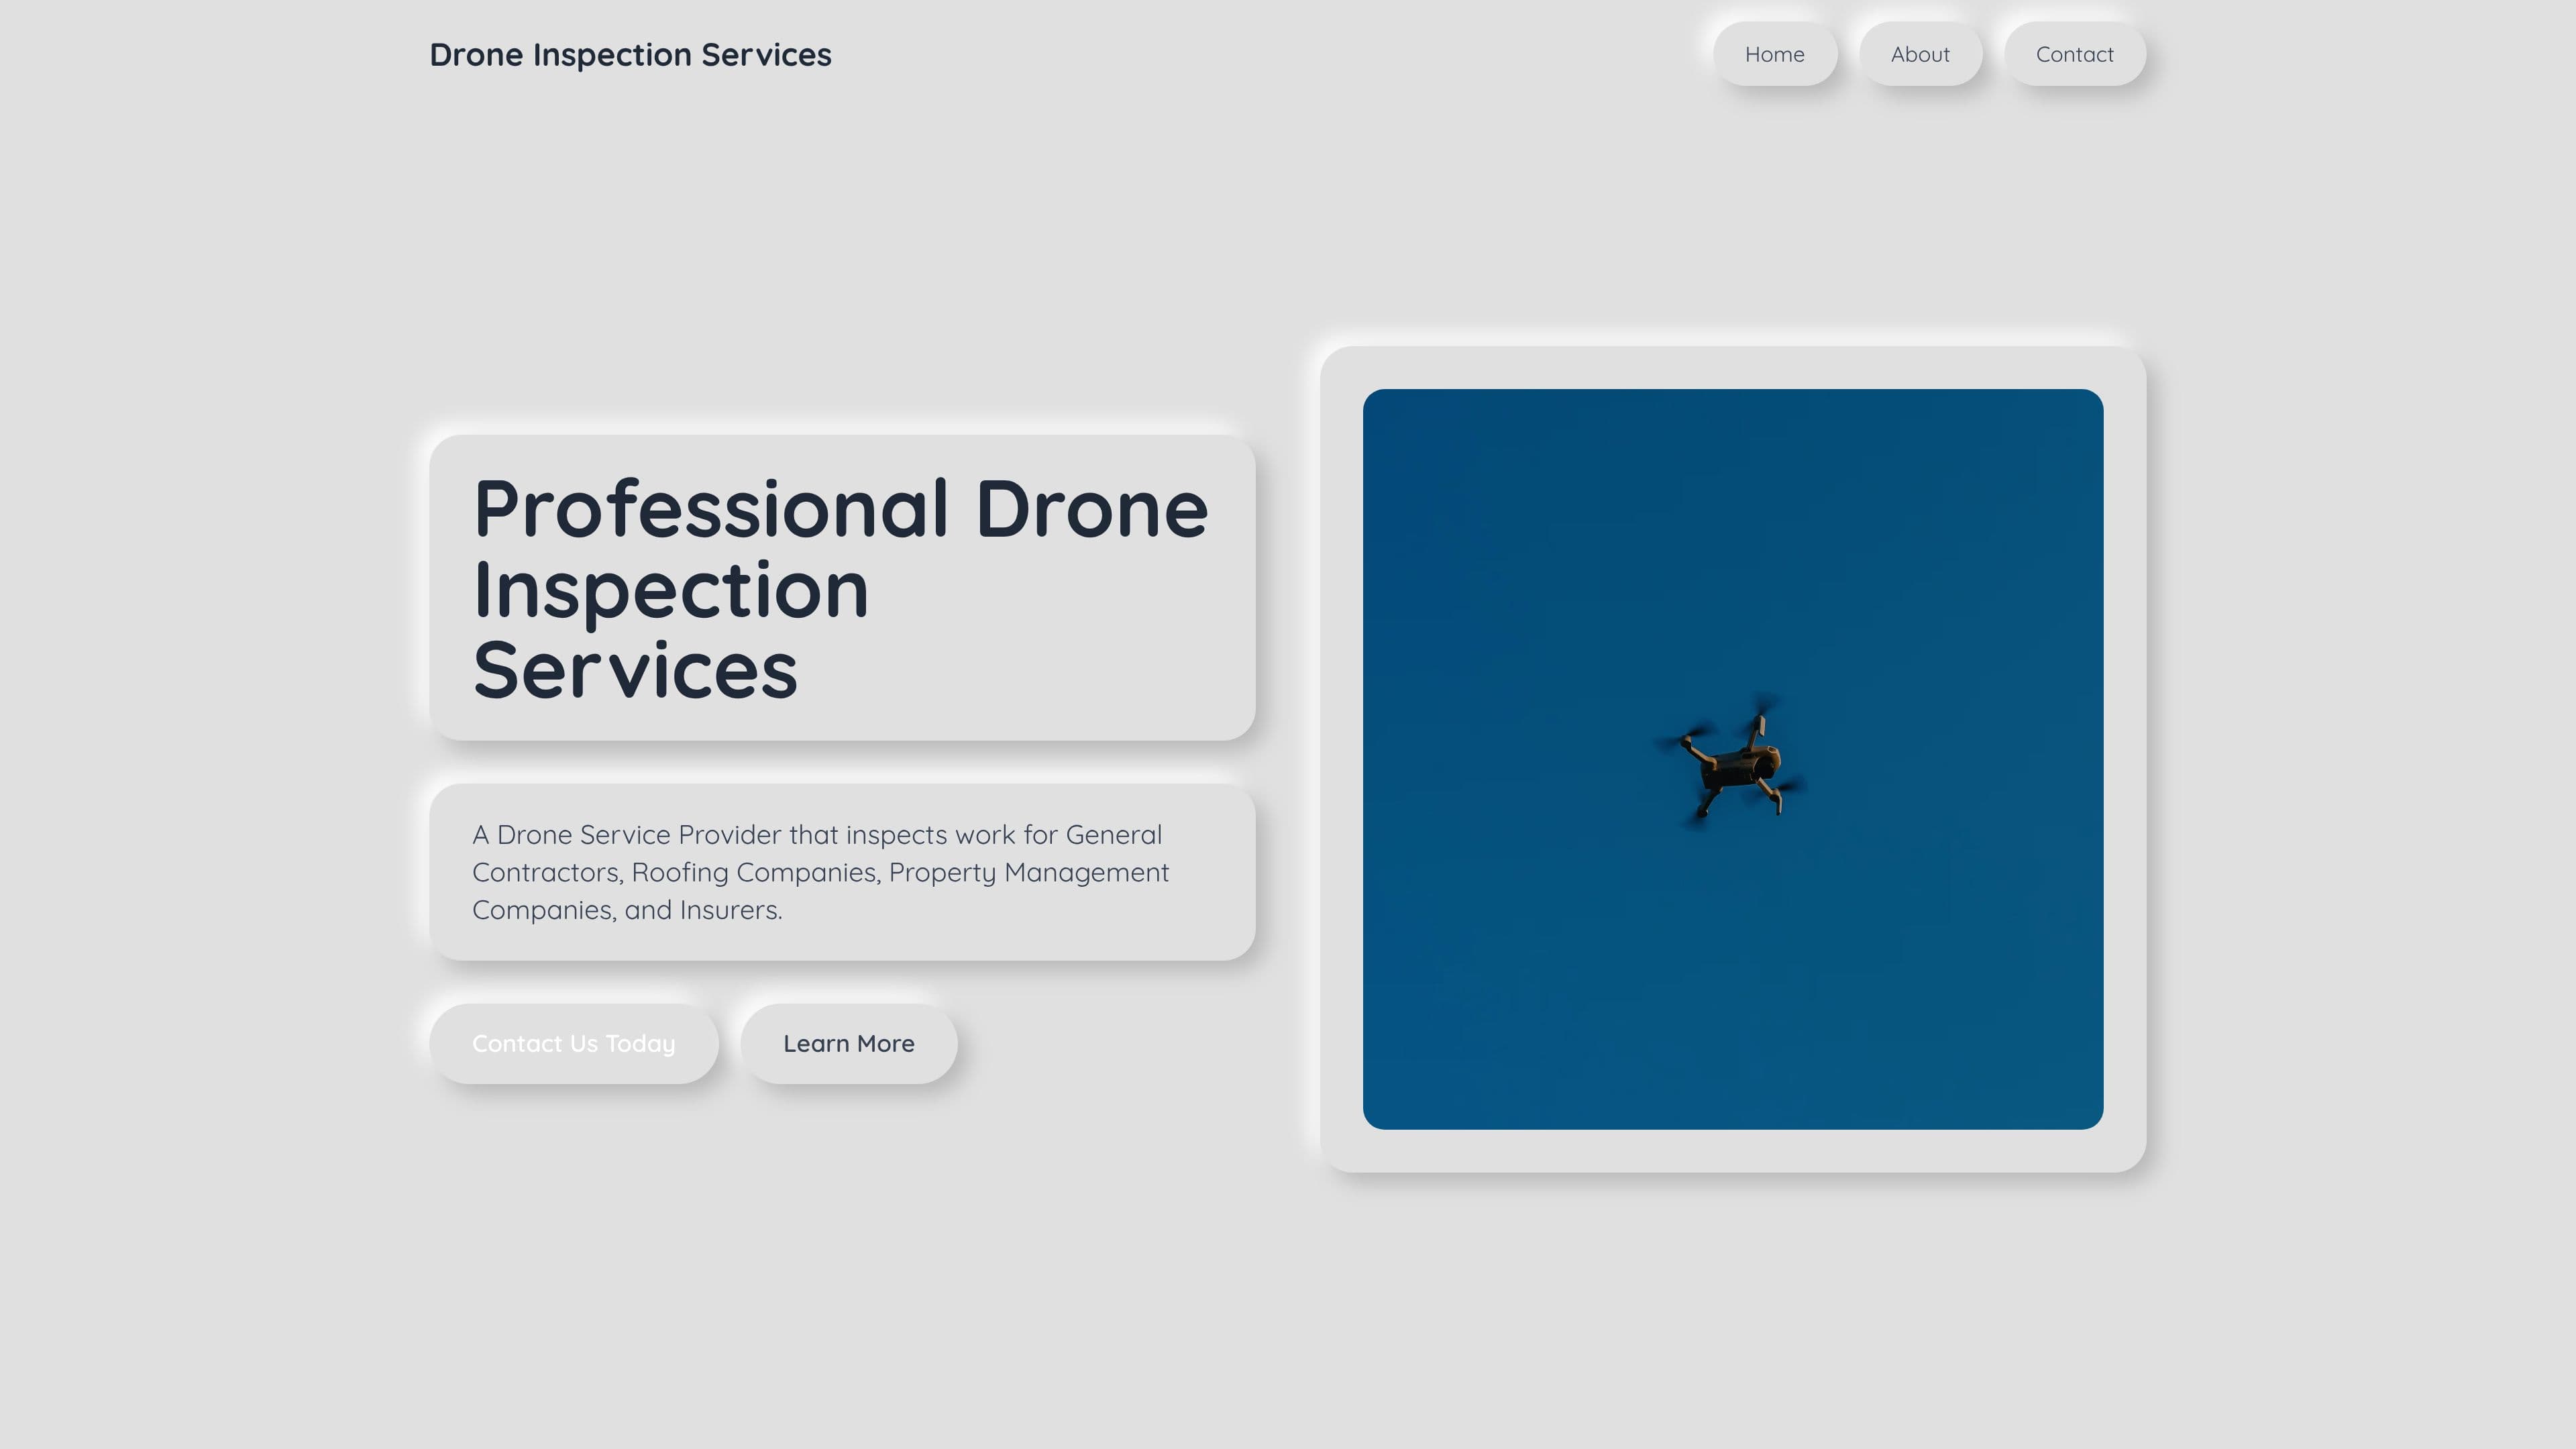Click 'Property Management' in the description

tap(1028, 872)
